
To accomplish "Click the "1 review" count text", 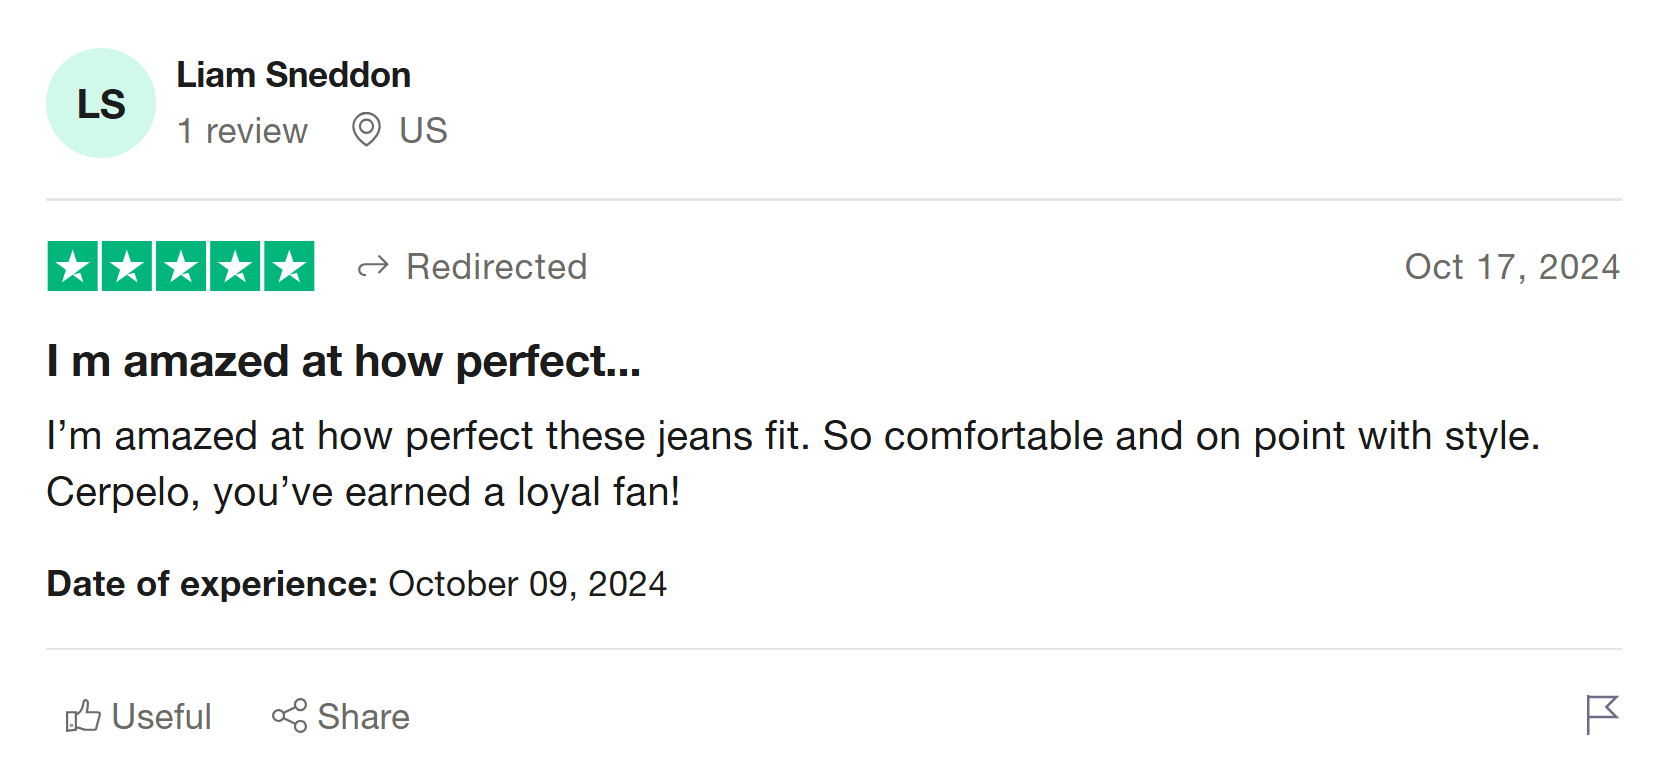I will 243,131.
